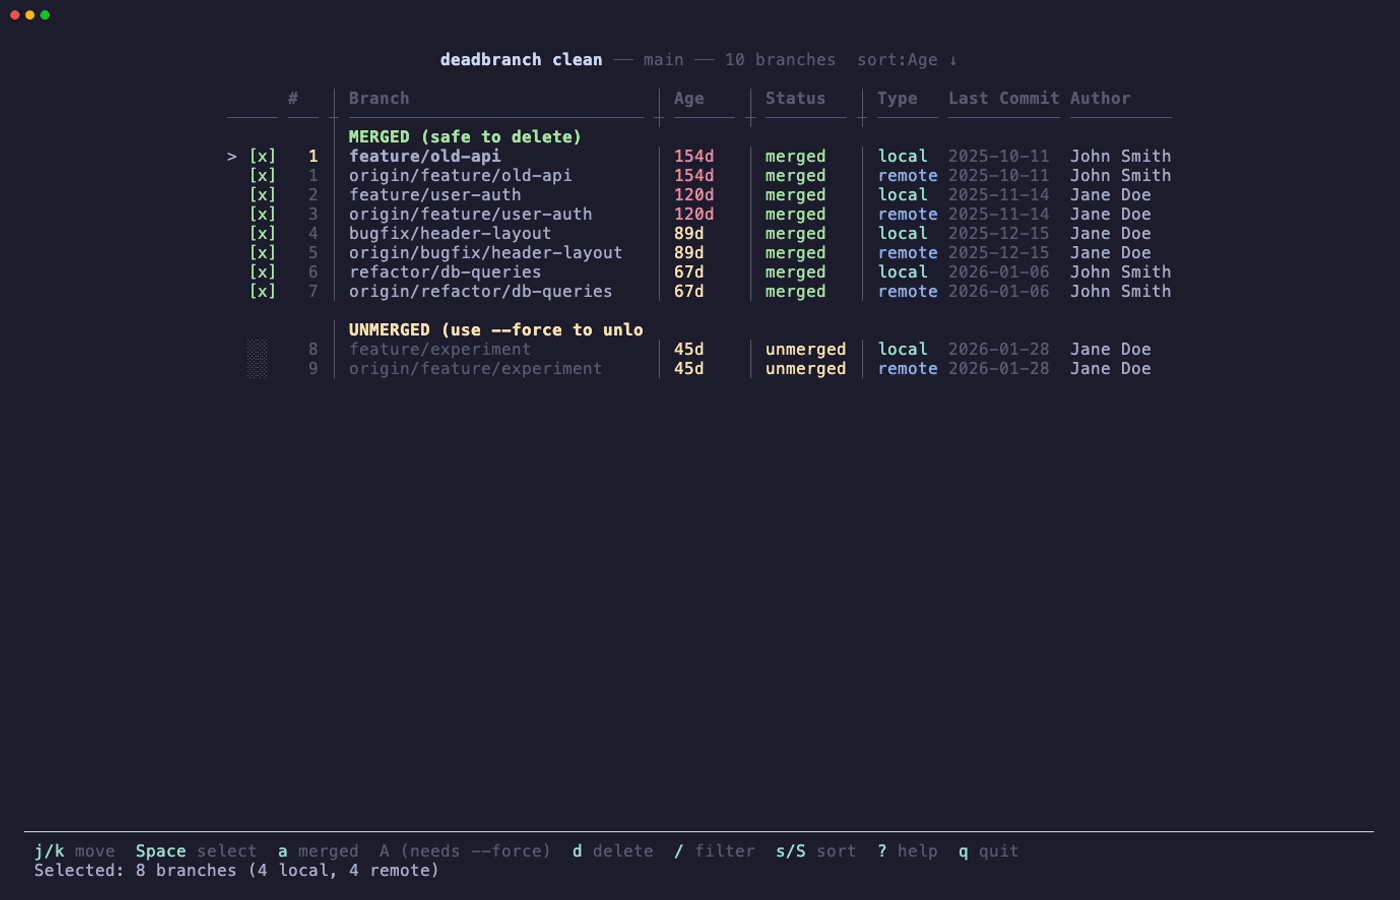Click the j/k move hint
The height and width of the screenshot is (900, 1400).
(x=75, y=851)
